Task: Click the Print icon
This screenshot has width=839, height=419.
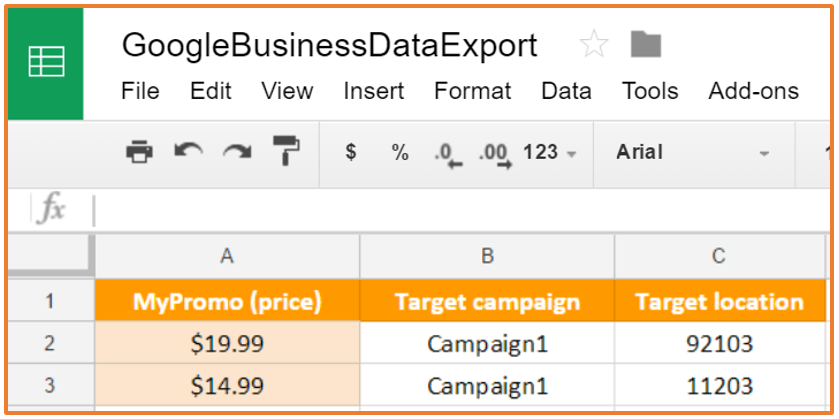Action: pyautogui.click(x=139, y=152)
